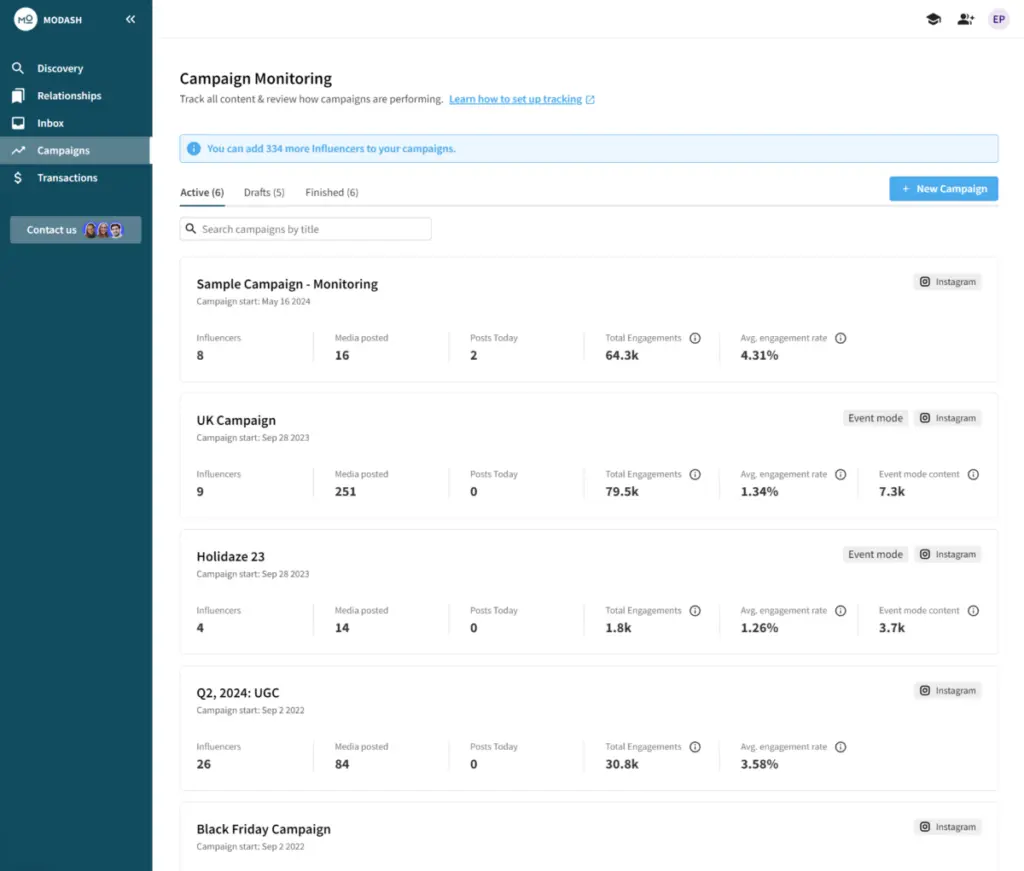Click Total Engagements info icon in Sample Campaign
Screen dimensions: 1024x871
click(x=695, y=338)
